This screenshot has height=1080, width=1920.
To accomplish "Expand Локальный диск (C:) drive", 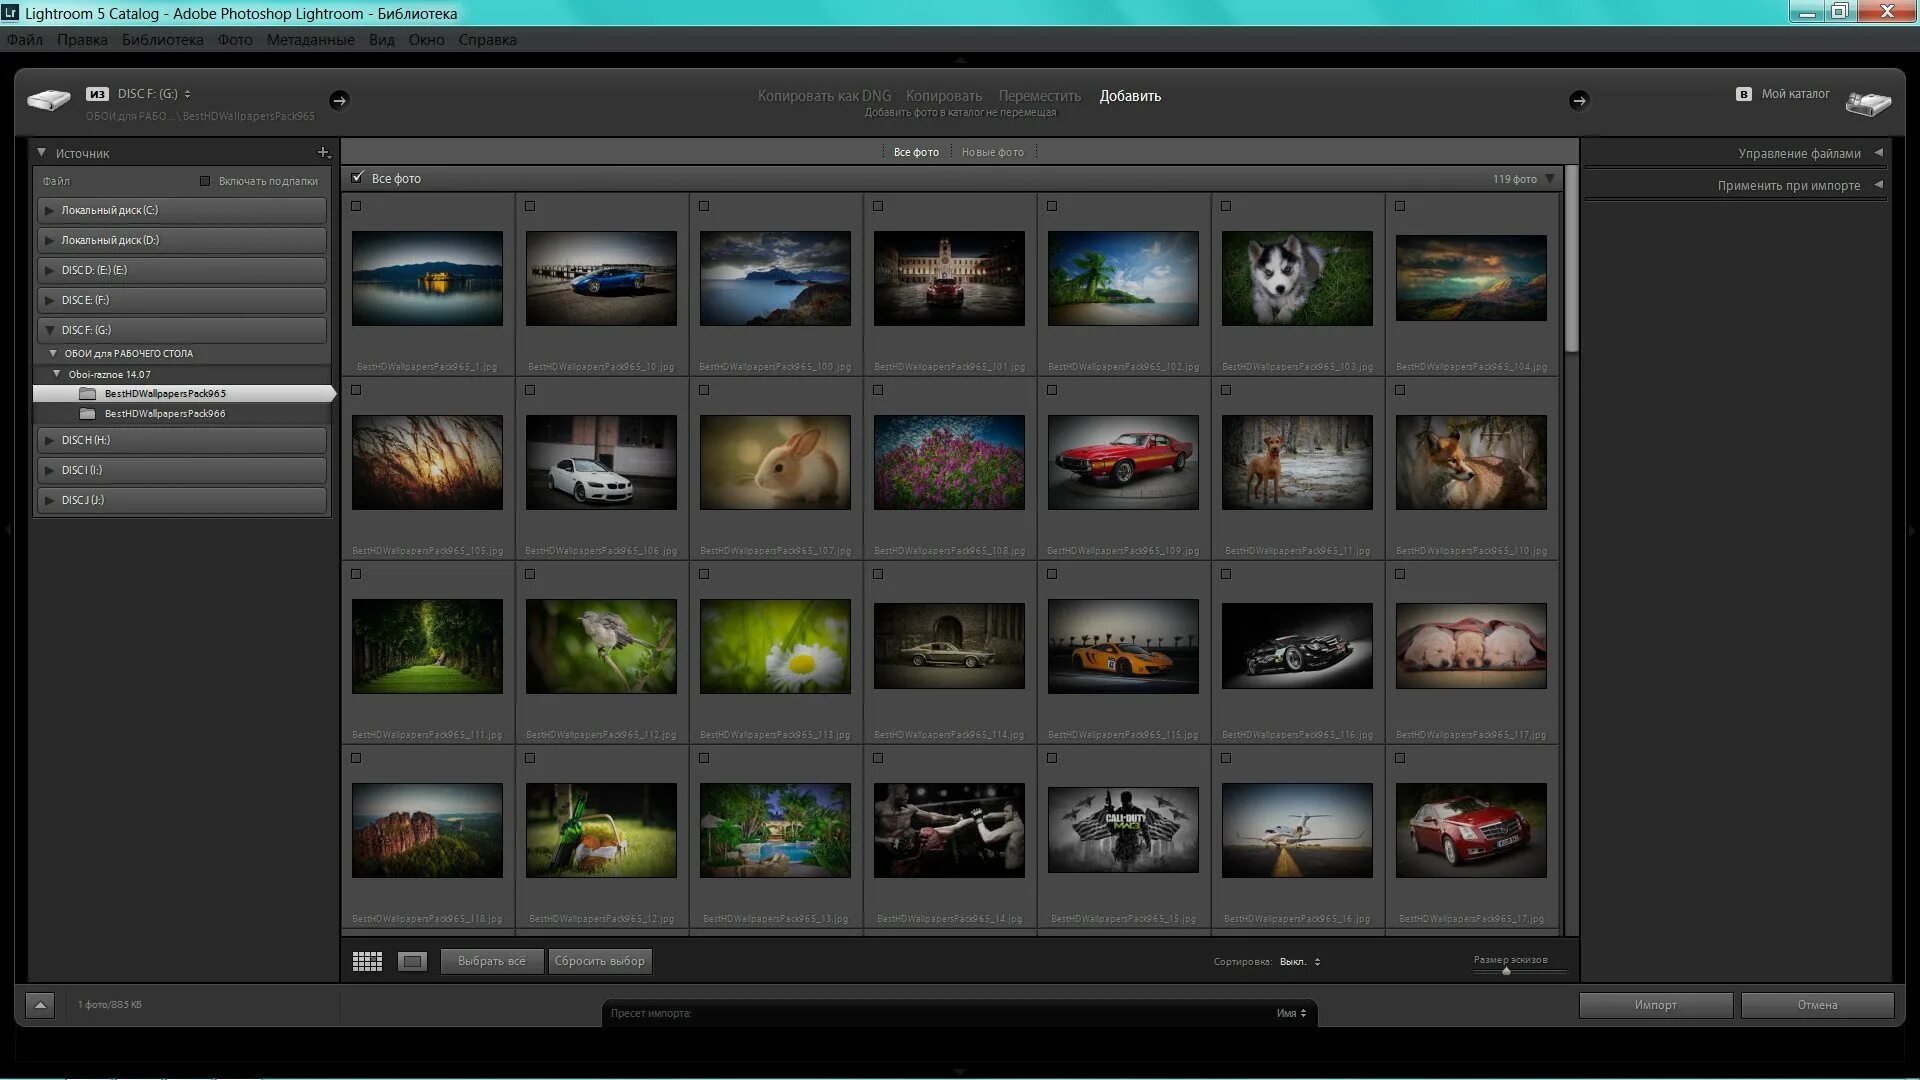I will [x=49, y=210].
